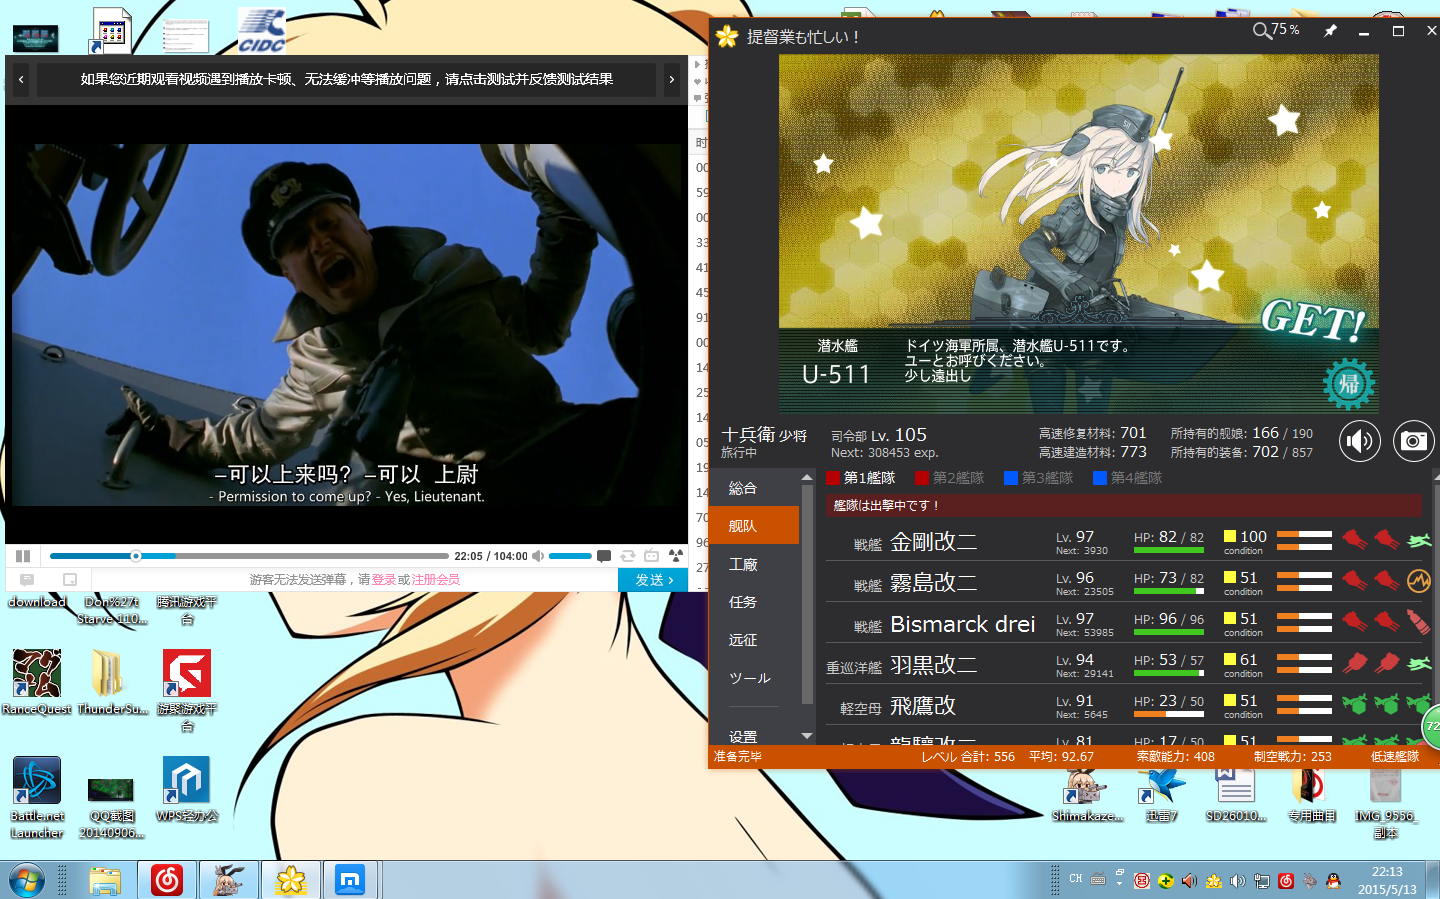This screenshot has height=899, width=1440.
Task: Click the small window icon beside comment settings
Action: click(70, 580)
